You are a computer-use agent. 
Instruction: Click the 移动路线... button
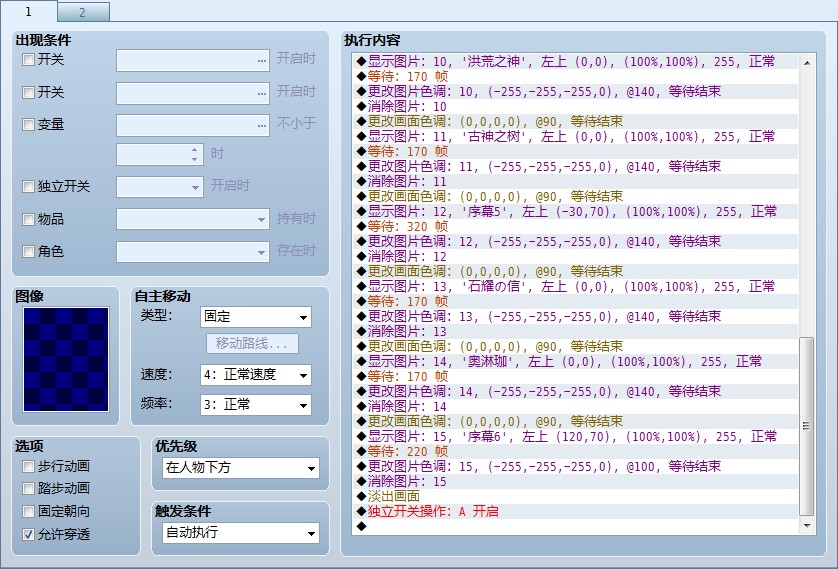coord(252,344)
